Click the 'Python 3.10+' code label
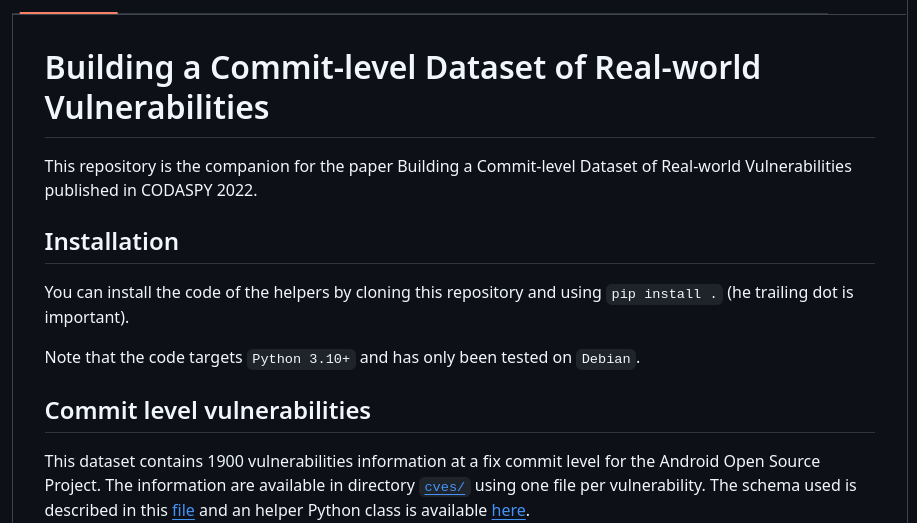This screenshot has height=523, width=917. (301, 359)
